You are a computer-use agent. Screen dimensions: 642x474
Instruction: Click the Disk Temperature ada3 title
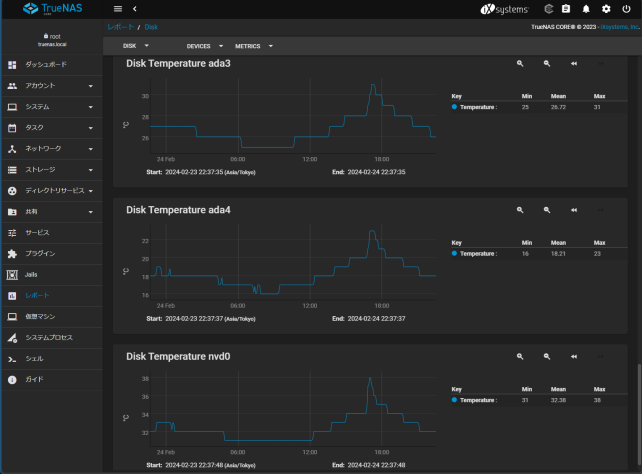point(178,63)
